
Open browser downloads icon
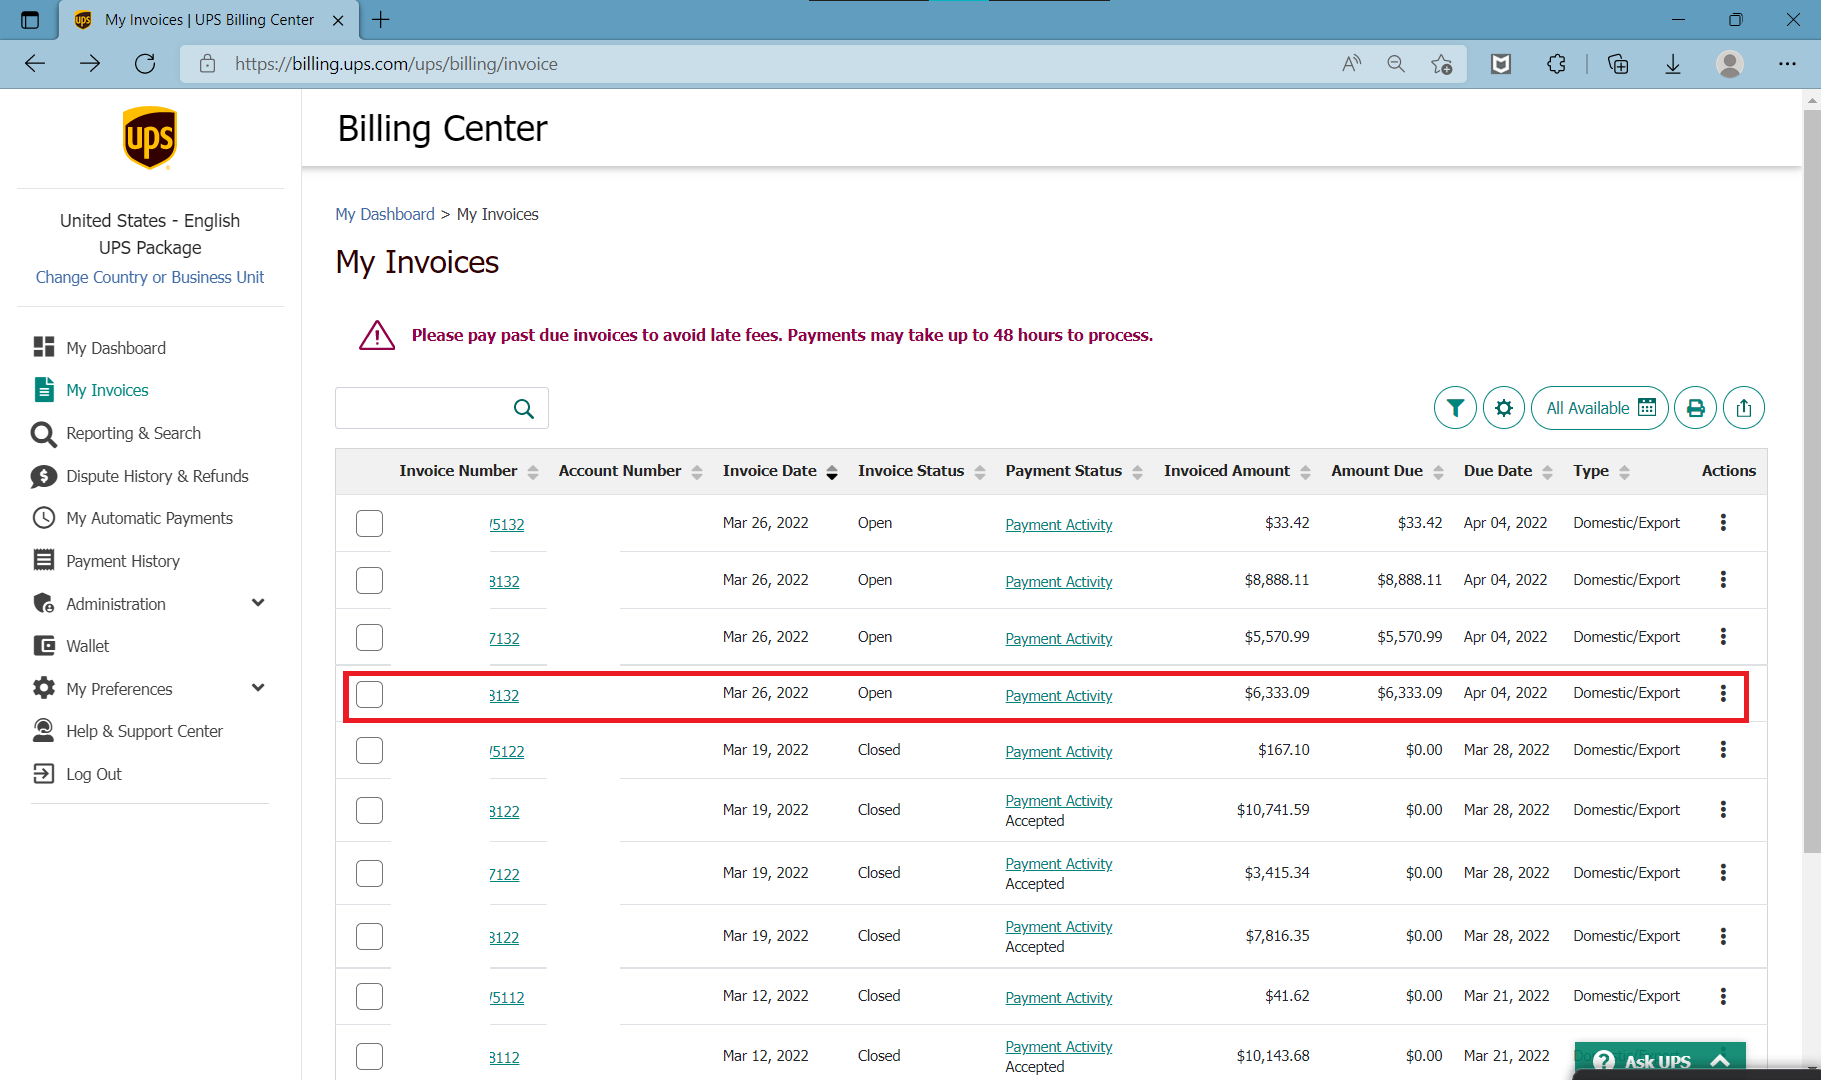1672,64
